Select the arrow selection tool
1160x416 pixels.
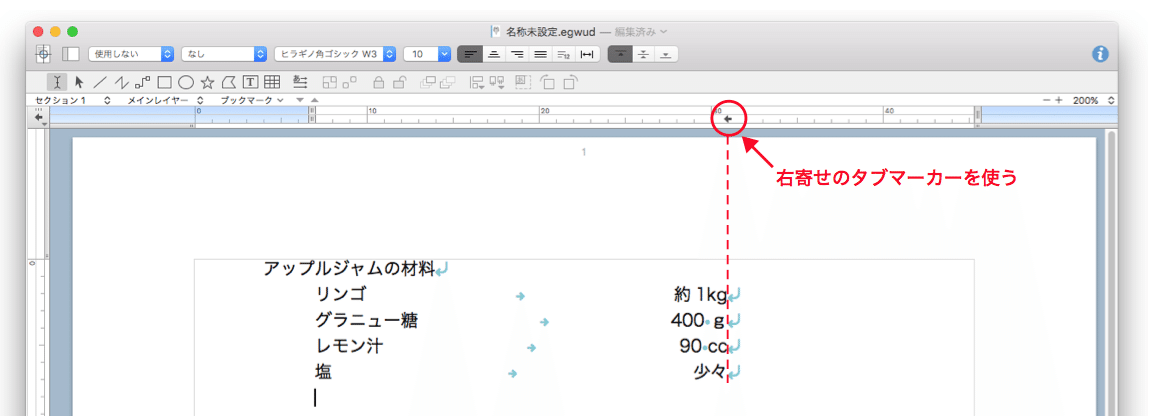tap(79, 82)
